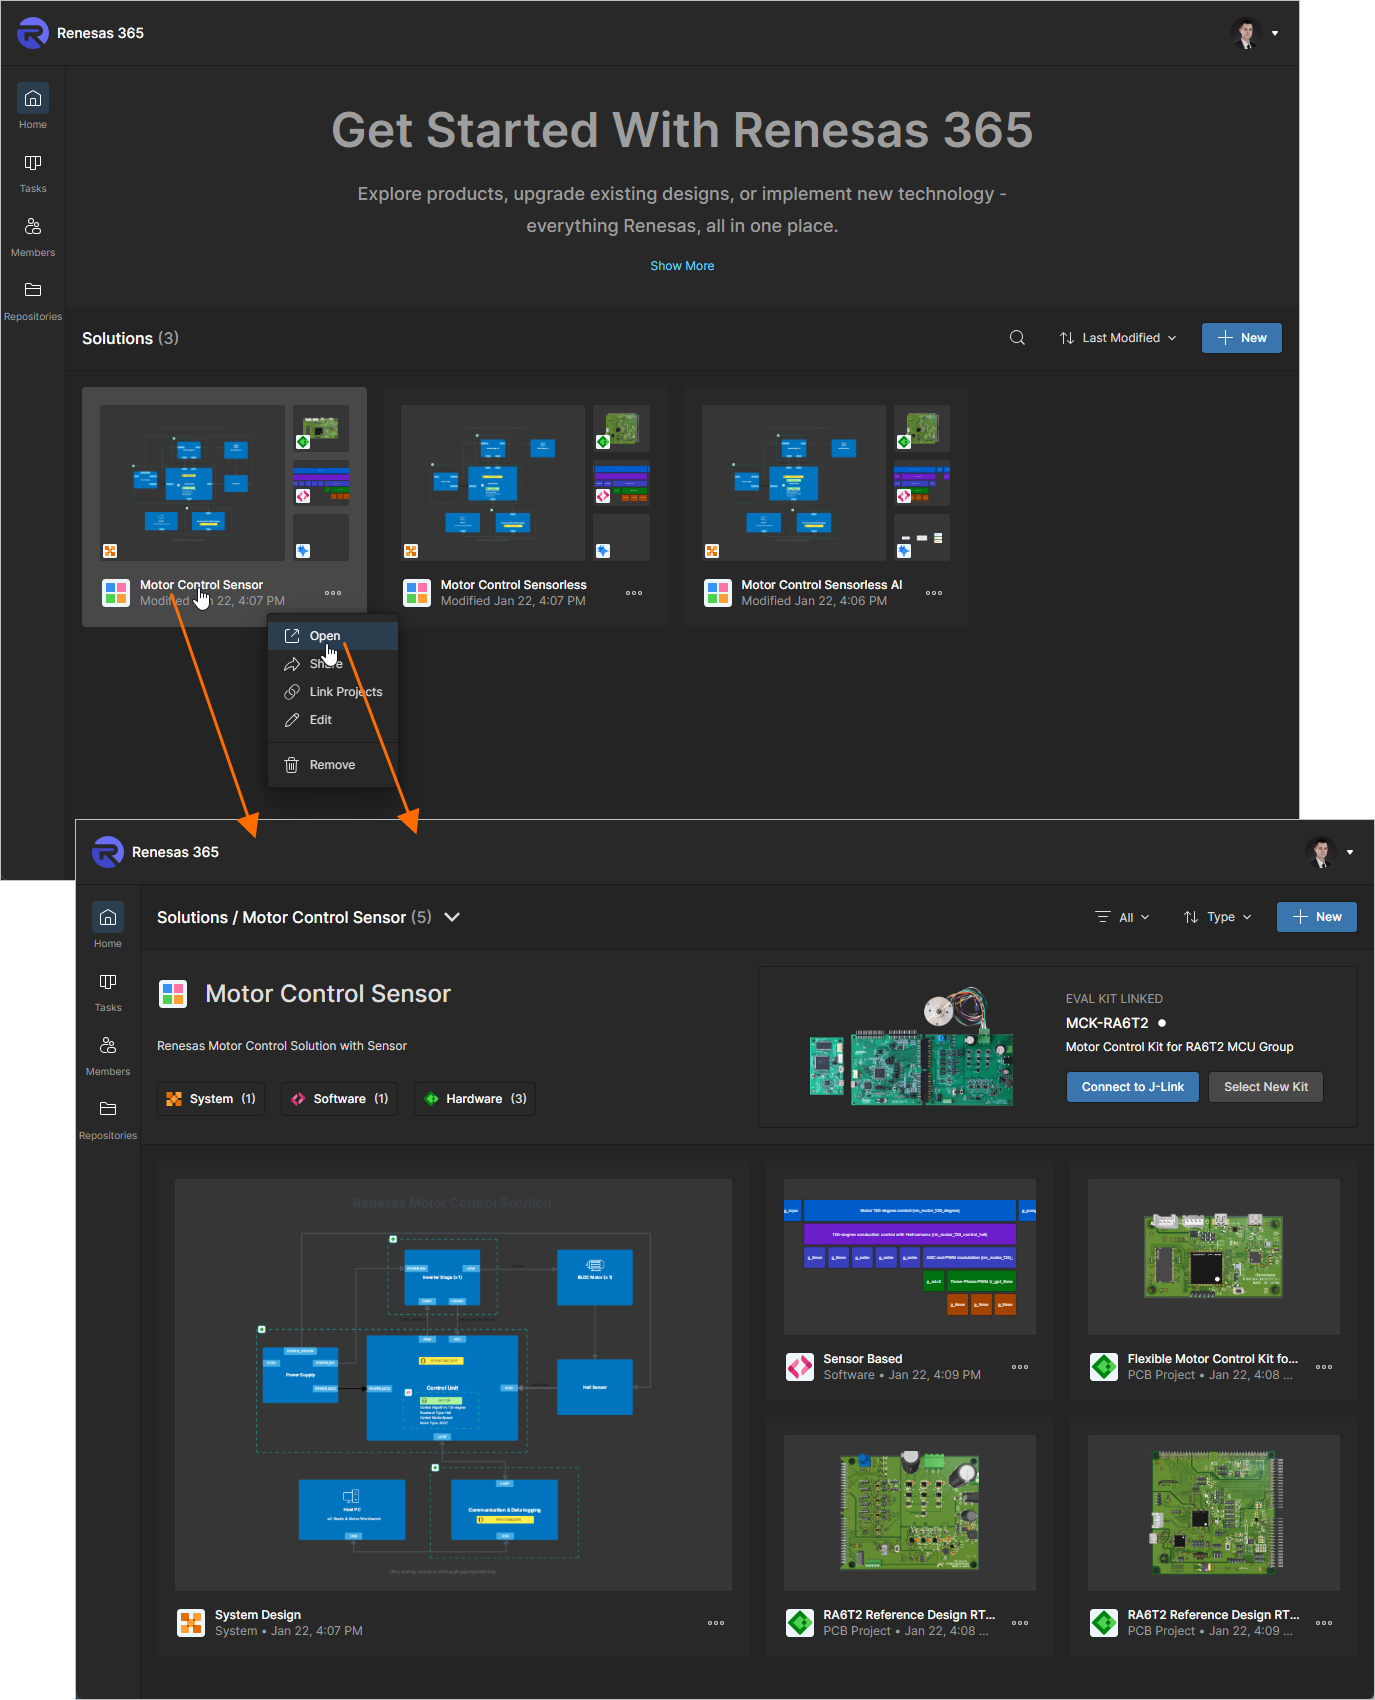Click the Sensor Based project name
1375x1700 pixels.
863,1359
